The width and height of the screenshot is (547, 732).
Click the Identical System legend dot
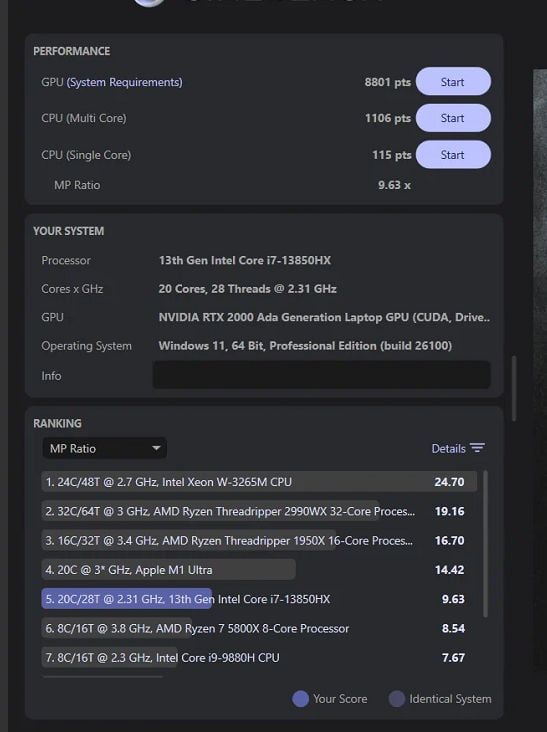[397, 699]
